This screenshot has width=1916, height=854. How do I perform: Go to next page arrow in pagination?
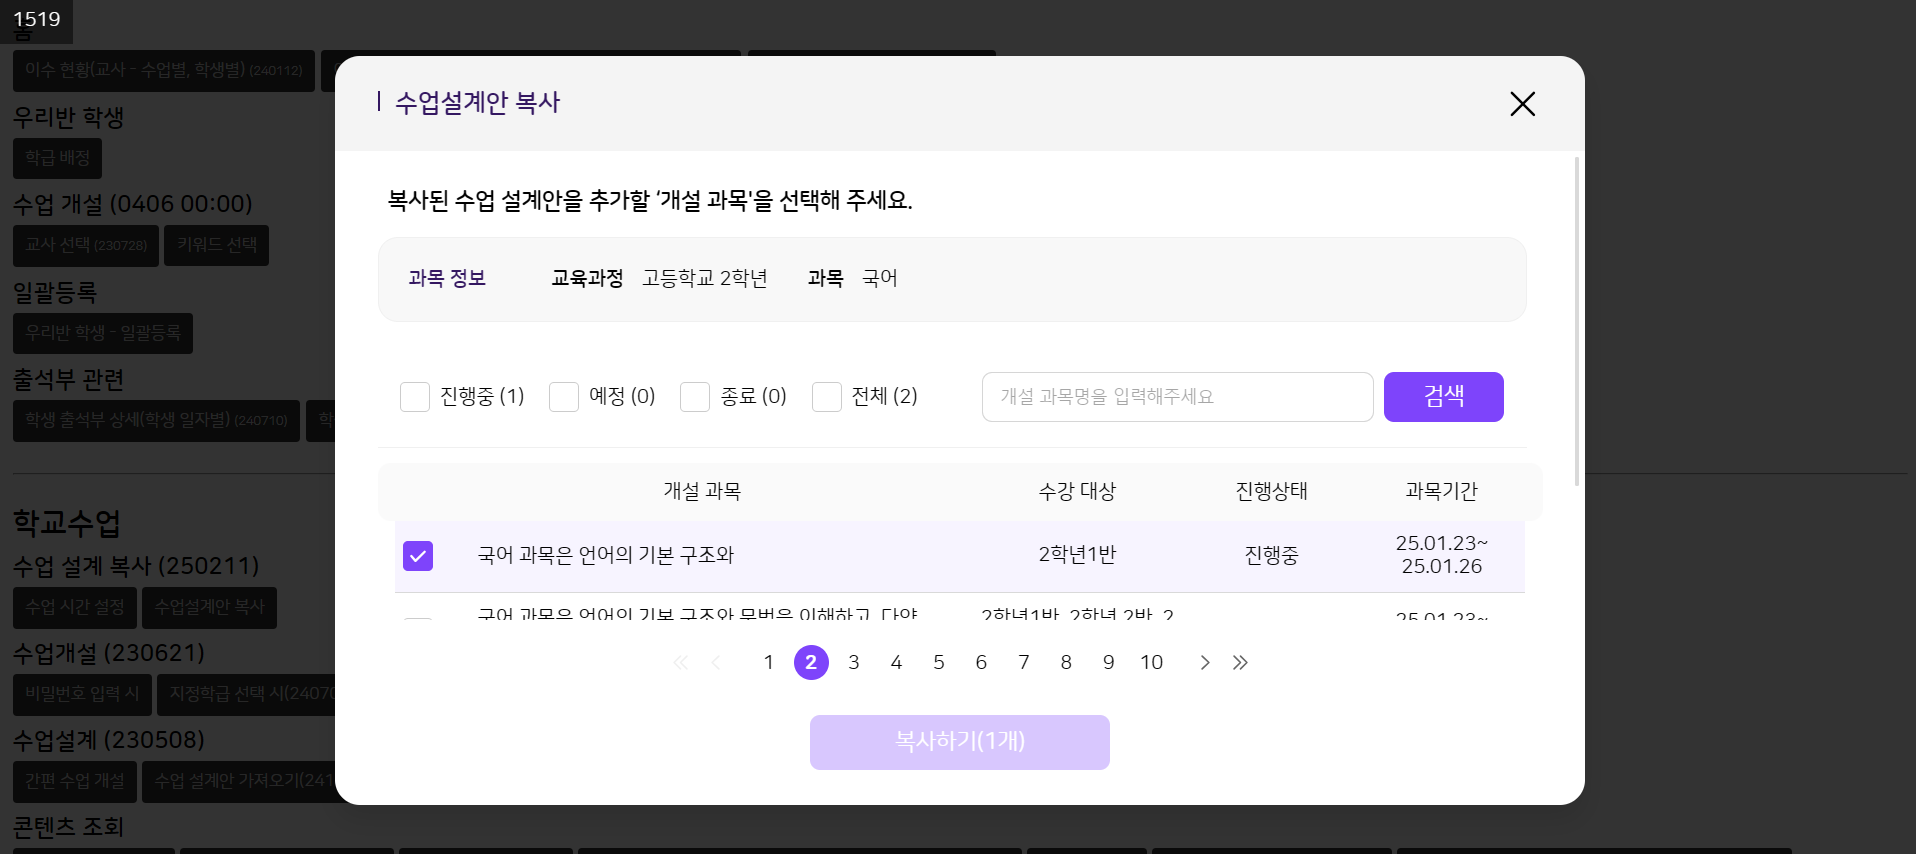click(x=1205, y=663)
